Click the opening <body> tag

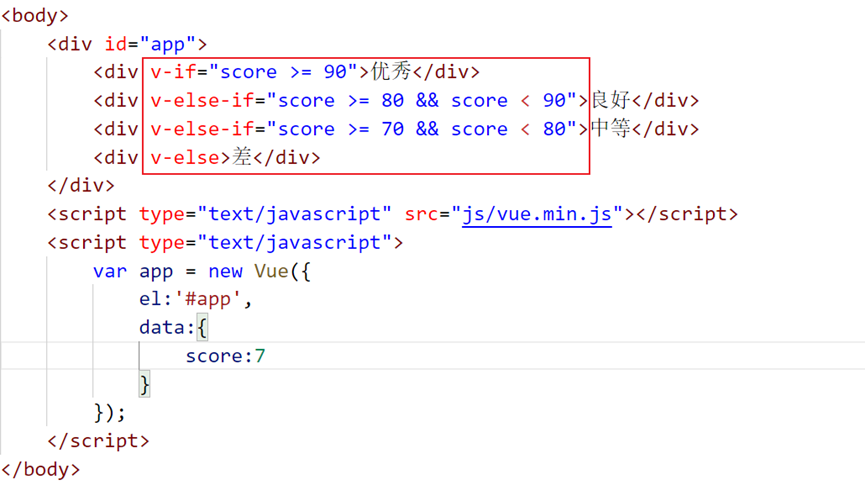pyautogui.click(x=35, y=15)
